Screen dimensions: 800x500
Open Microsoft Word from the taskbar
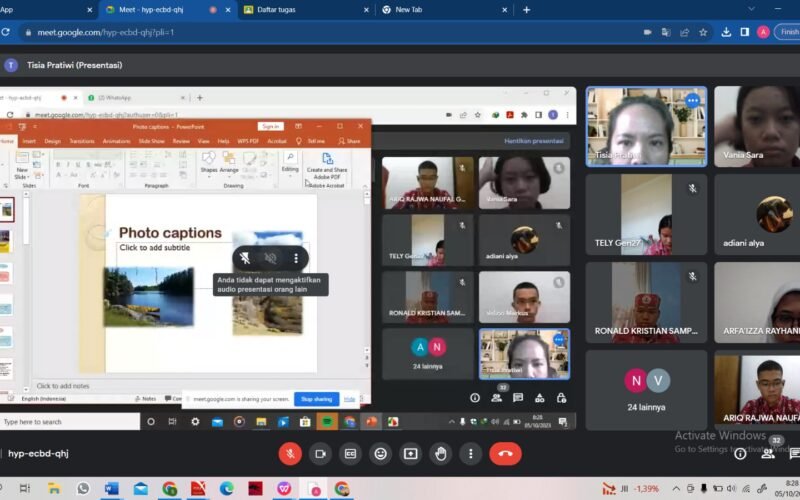(x=111, y=488)
